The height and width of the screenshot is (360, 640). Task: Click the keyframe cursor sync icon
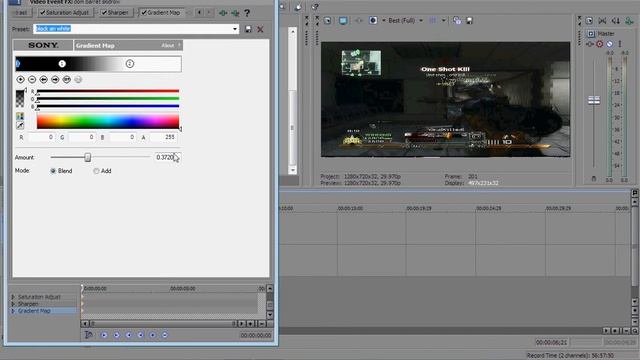pos(88,335)
